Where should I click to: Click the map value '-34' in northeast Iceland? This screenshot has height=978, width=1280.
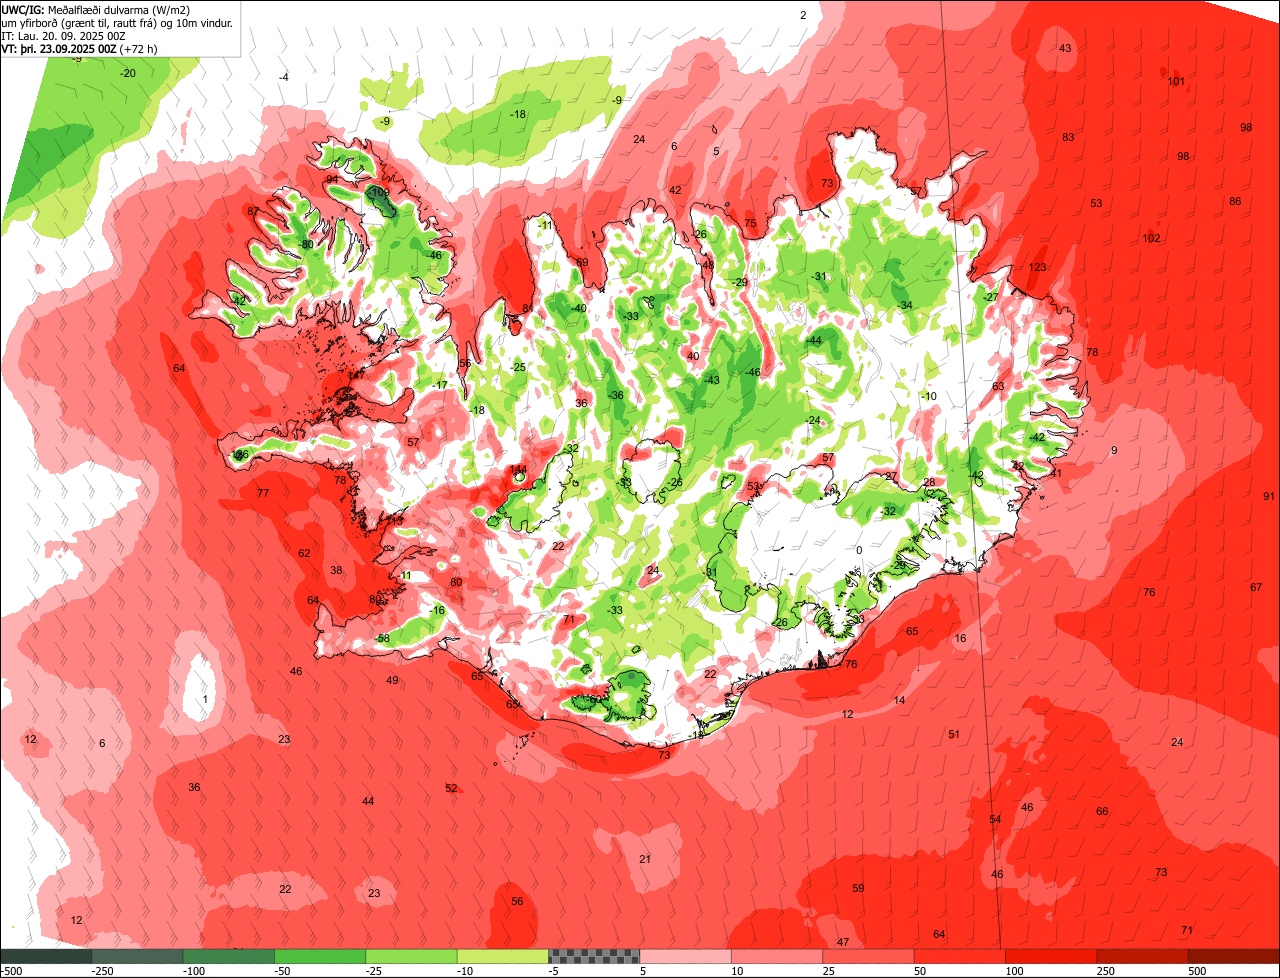point(905,305)
